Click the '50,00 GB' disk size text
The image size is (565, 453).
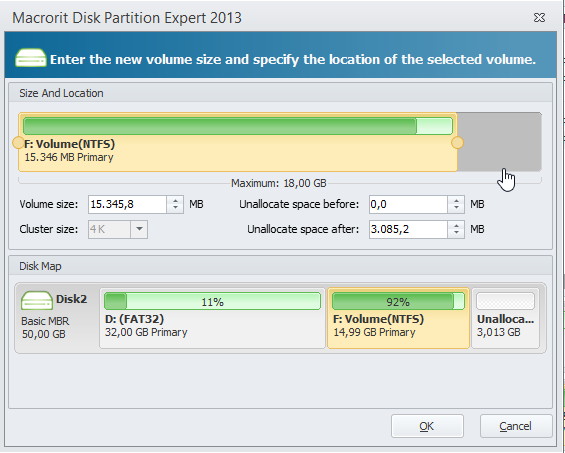tap(44, 334)
